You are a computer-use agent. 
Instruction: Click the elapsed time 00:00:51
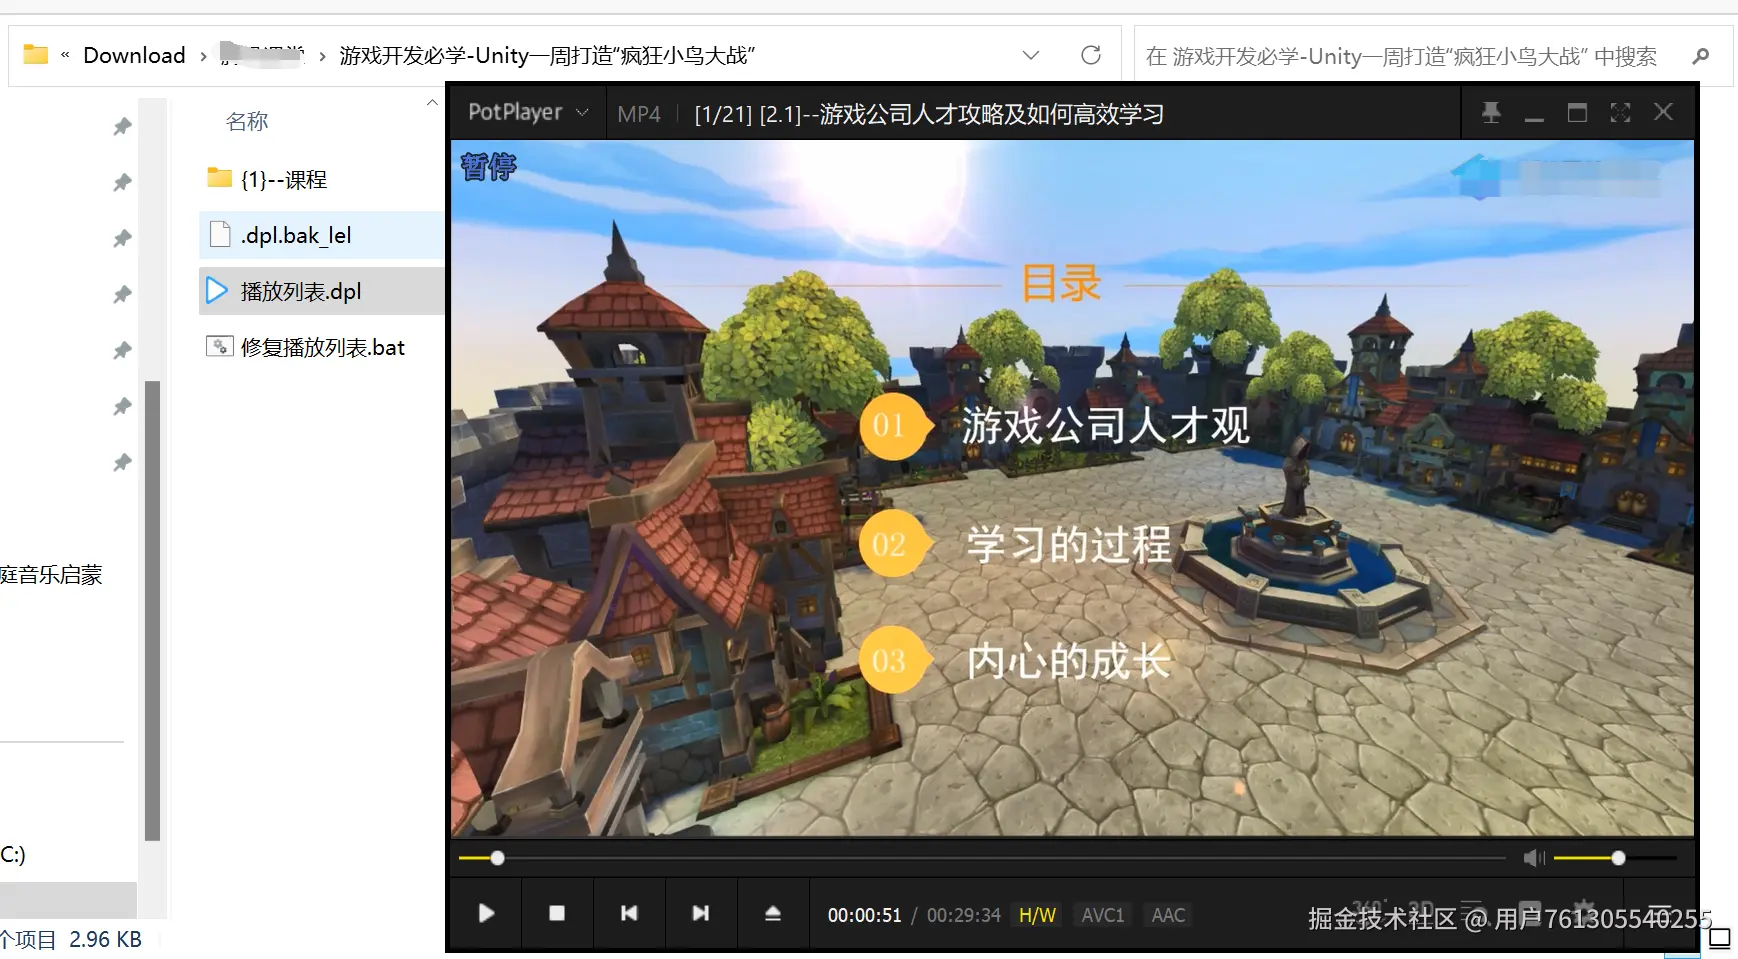pos(865,915)
